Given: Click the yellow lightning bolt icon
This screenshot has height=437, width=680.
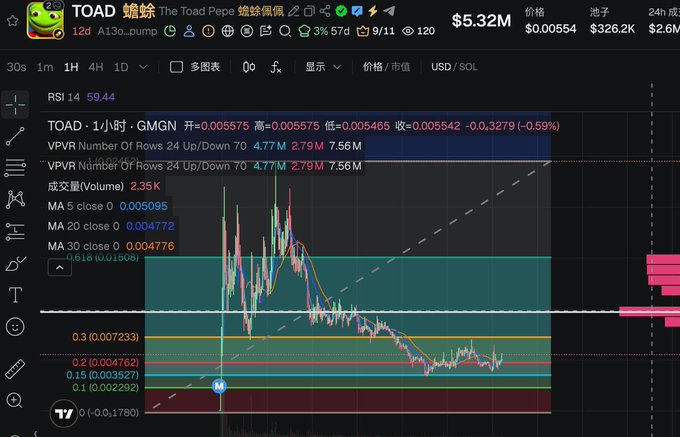Looking at the screenshot, I should point(373,11).
